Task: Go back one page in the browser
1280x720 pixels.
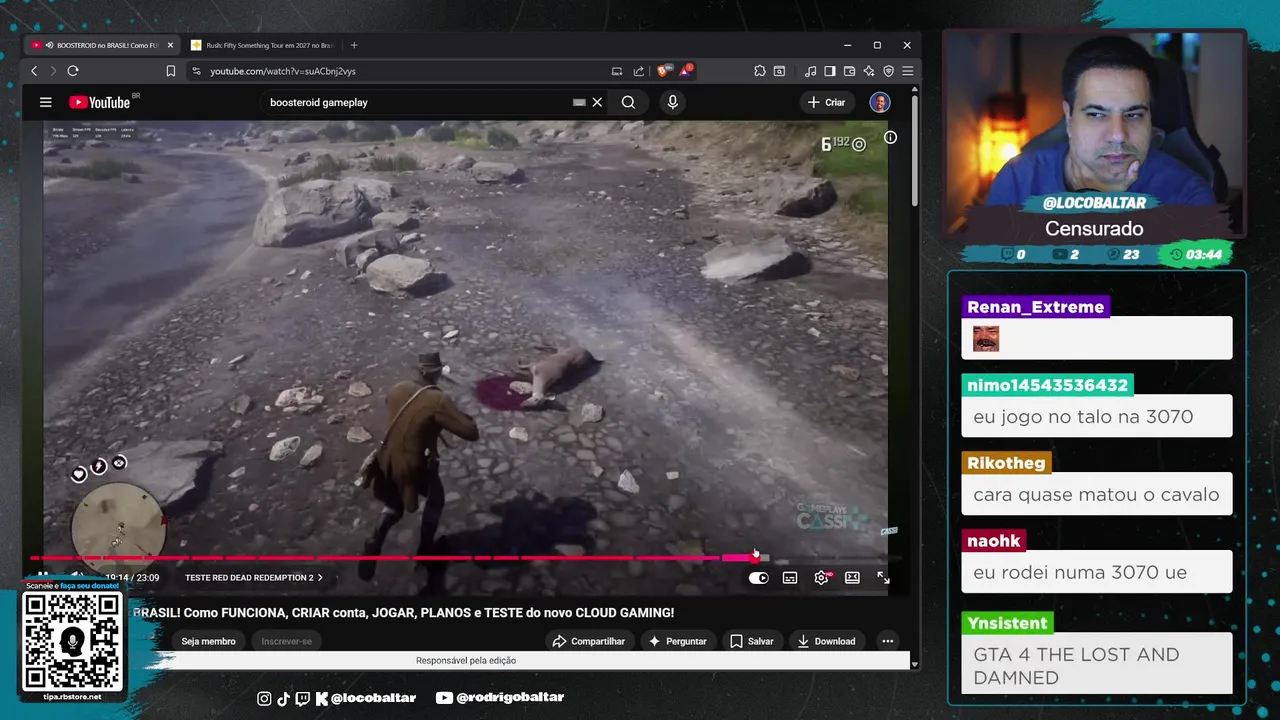Action: point(34,71)
